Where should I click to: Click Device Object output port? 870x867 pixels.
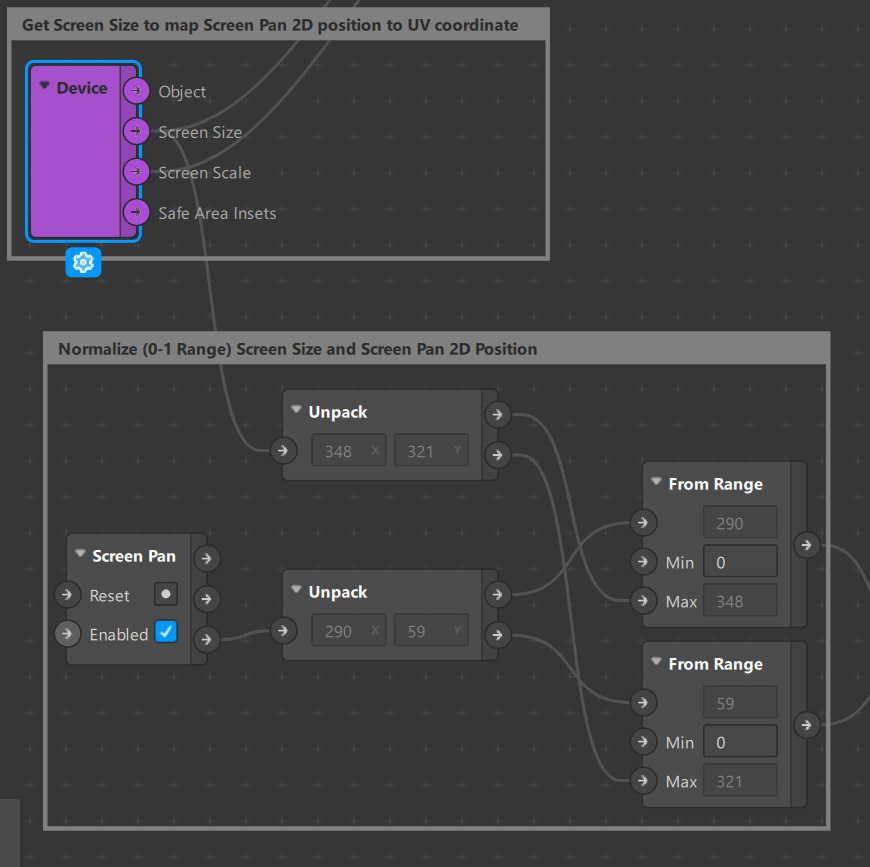[136, 91]
